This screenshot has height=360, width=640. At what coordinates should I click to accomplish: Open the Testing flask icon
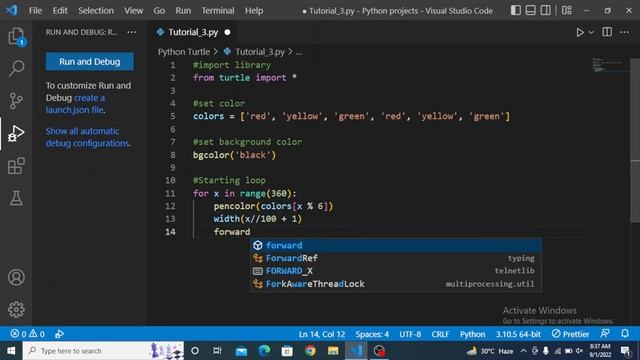[16, 198]
